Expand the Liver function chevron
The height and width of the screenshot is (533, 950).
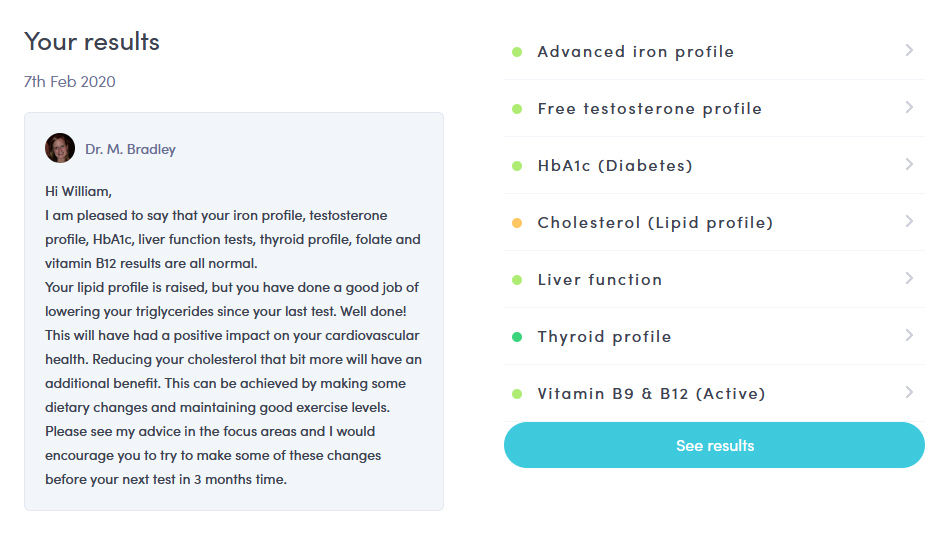[909, 278]
